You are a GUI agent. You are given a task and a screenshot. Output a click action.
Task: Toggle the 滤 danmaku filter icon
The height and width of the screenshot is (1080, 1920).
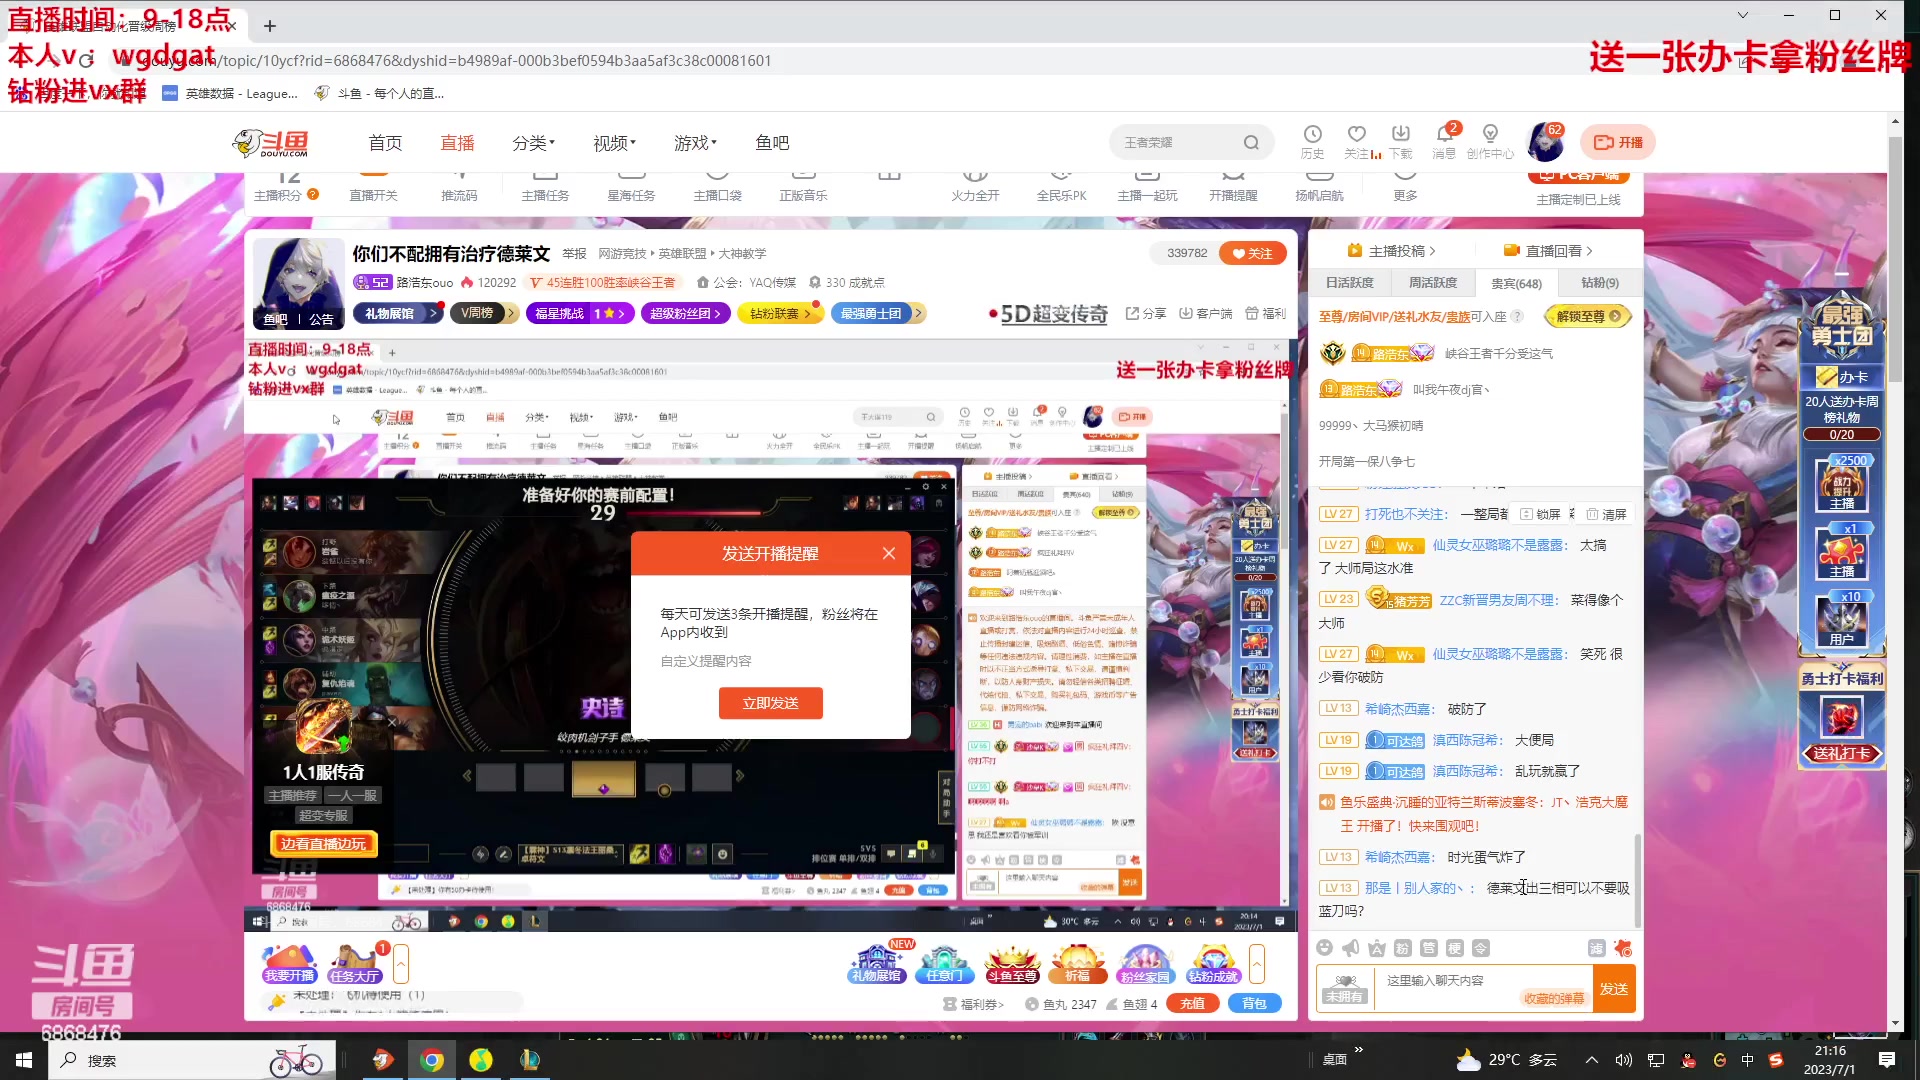1596,948
